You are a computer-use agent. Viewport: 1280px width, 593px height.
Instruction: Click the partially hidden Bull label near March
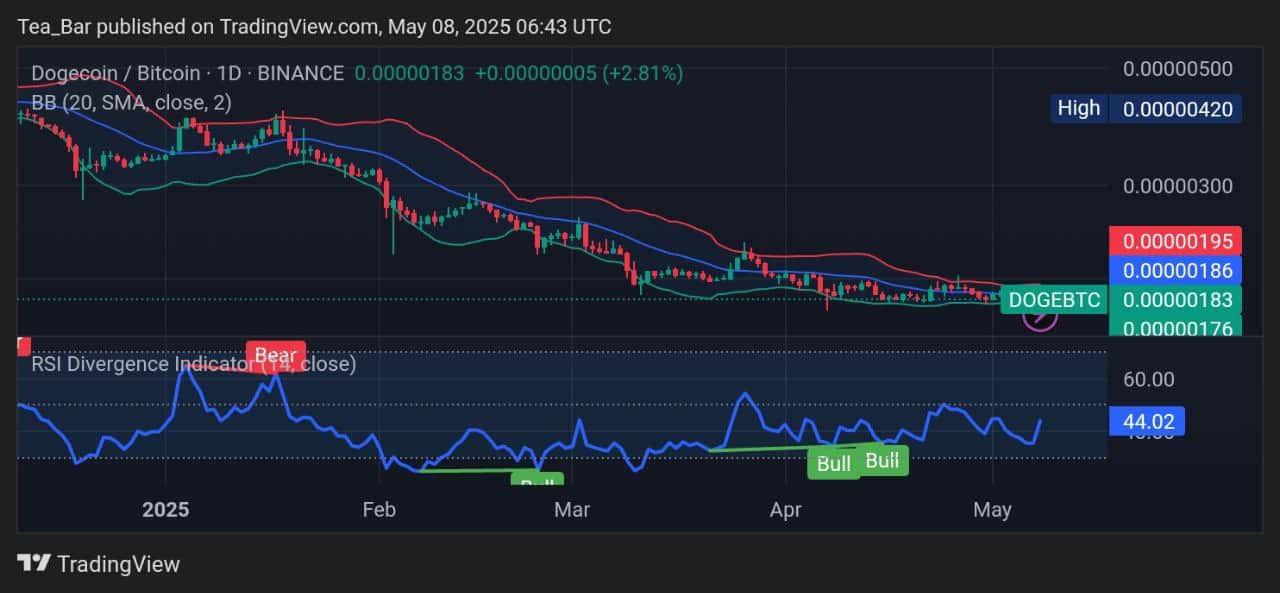point(537,480)
